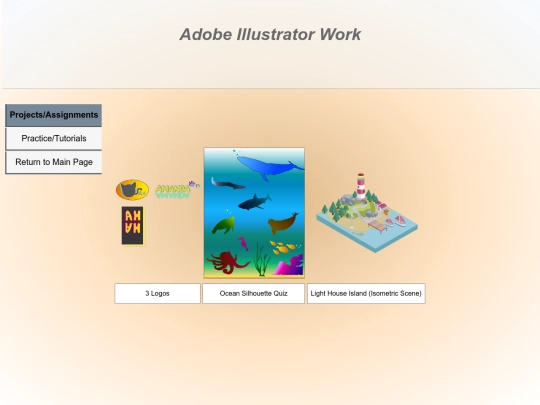The width and height of the screenshot is (540, 405).
Task: Open the isometric lighthouse island thumbnail
Action: click(x=367, y=213)
